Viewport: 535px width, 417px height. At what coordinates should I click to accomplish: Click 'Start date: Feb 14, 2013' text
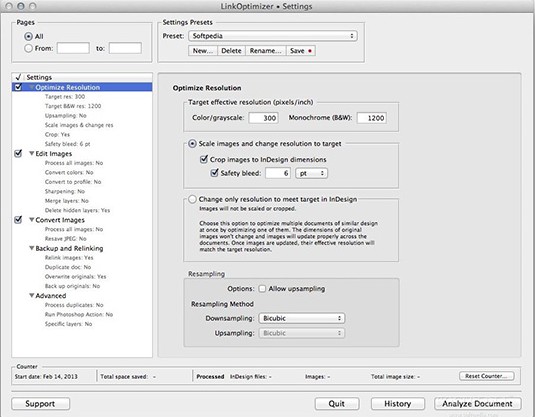point(46,376)
